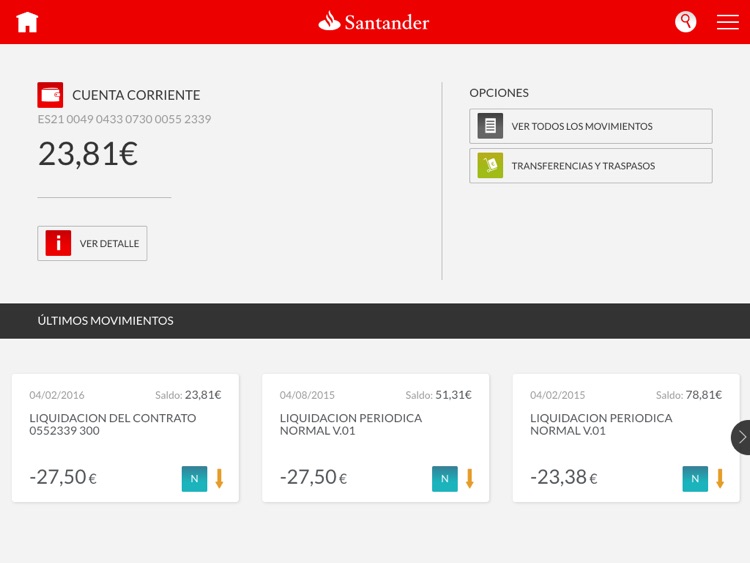
Task: Open Transferencias y Traspasos
Action: coord(591,166)
